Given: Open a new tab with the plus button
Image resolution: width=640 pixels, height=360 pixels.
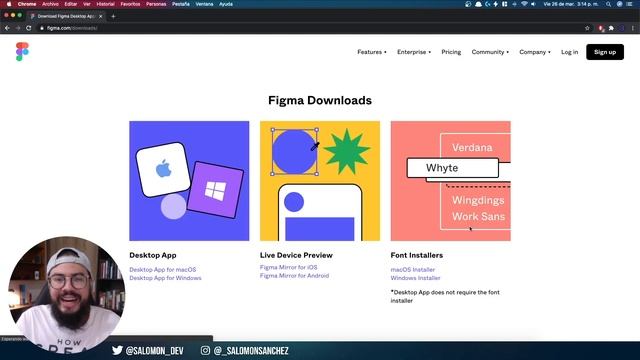Looking at the screenshot, I should pyautogui.click(x=113, y=16).
